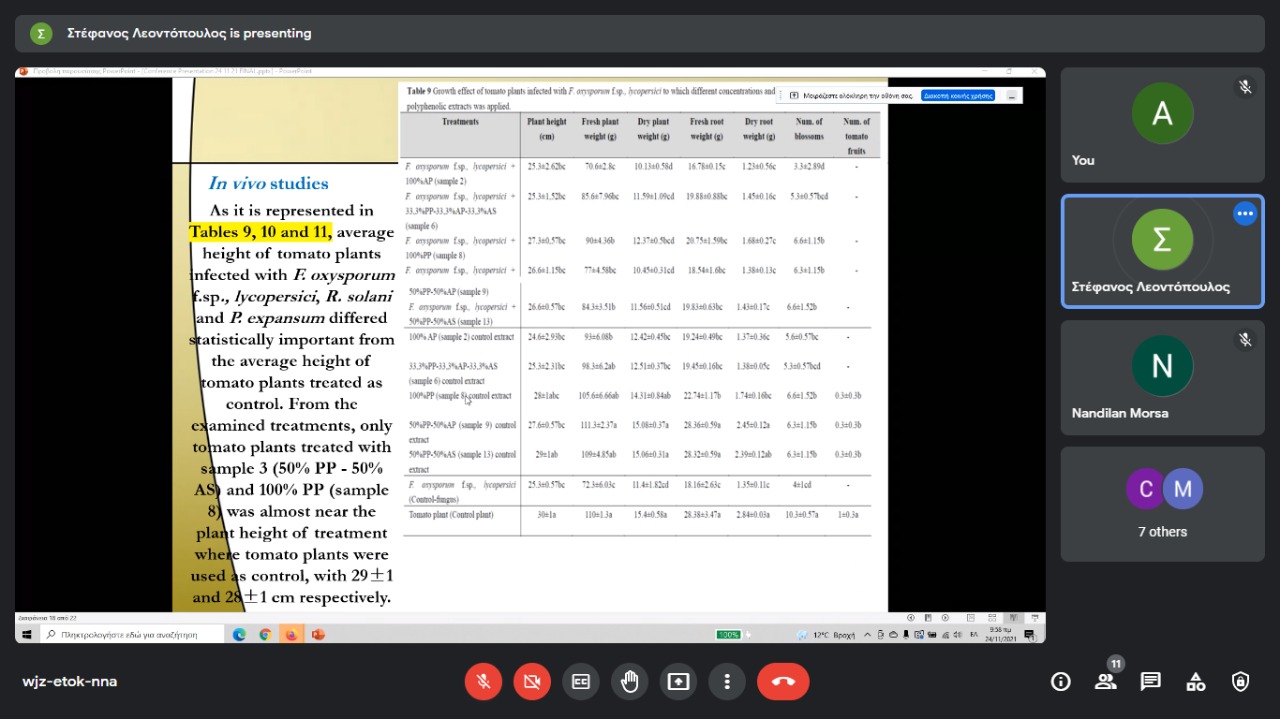Click see all slides icon in PowerPoint bar

928,618
